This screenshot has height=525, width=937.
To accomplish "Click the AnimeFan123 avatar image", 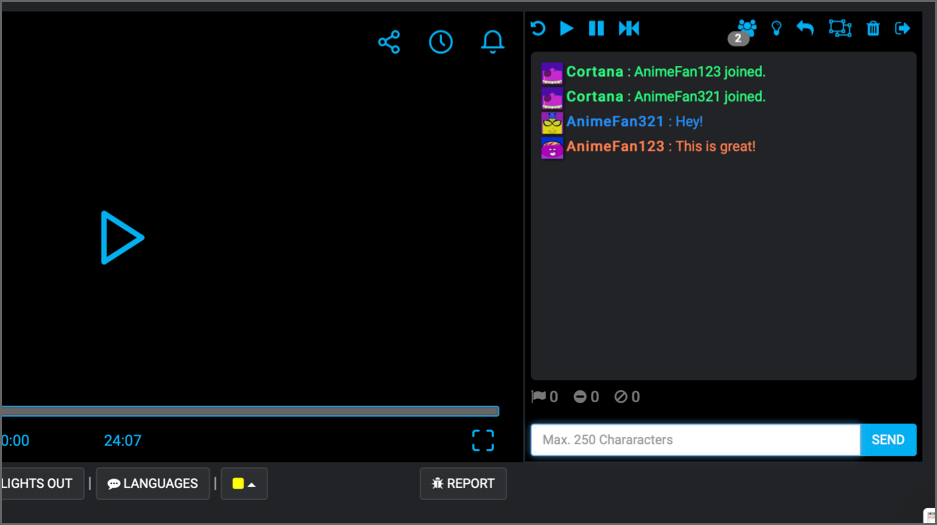I will click(x=552, y=148).
